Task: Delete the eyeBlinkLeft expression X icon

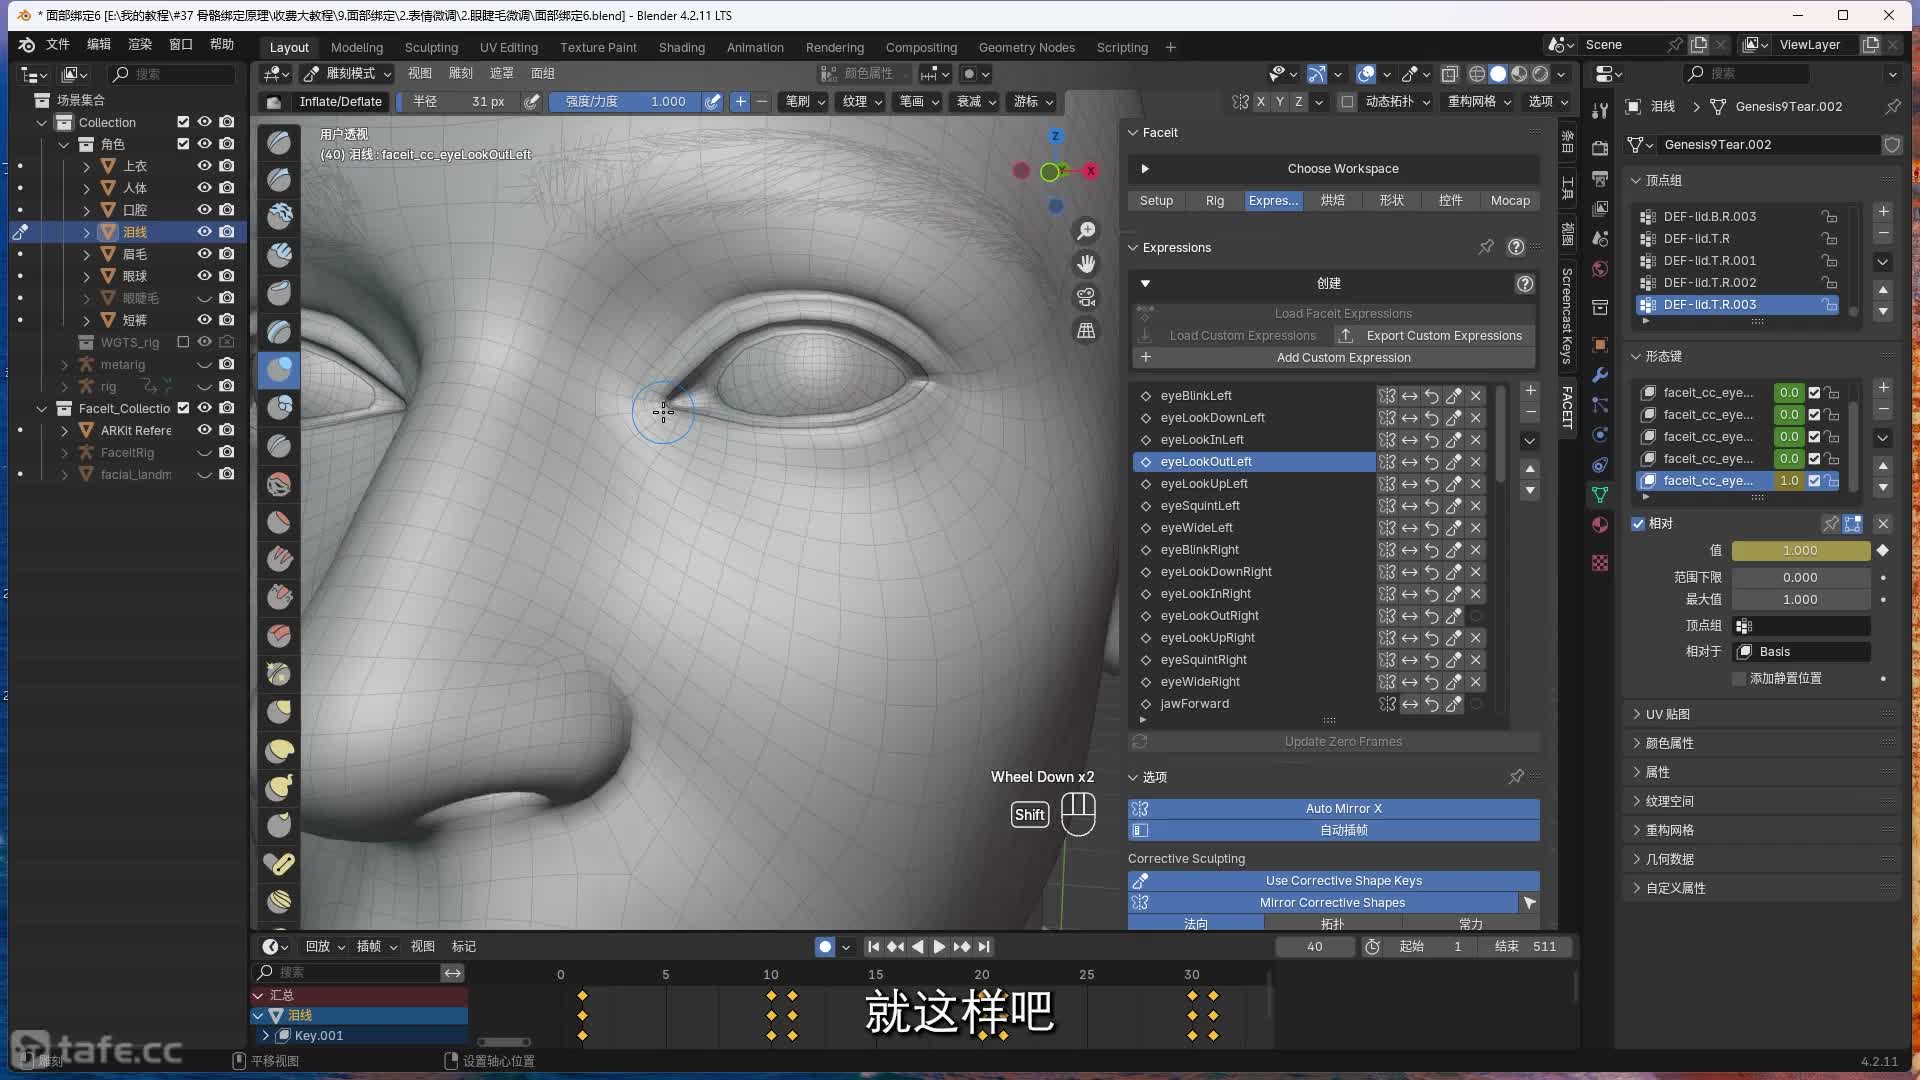Action: pos(1476,396)
